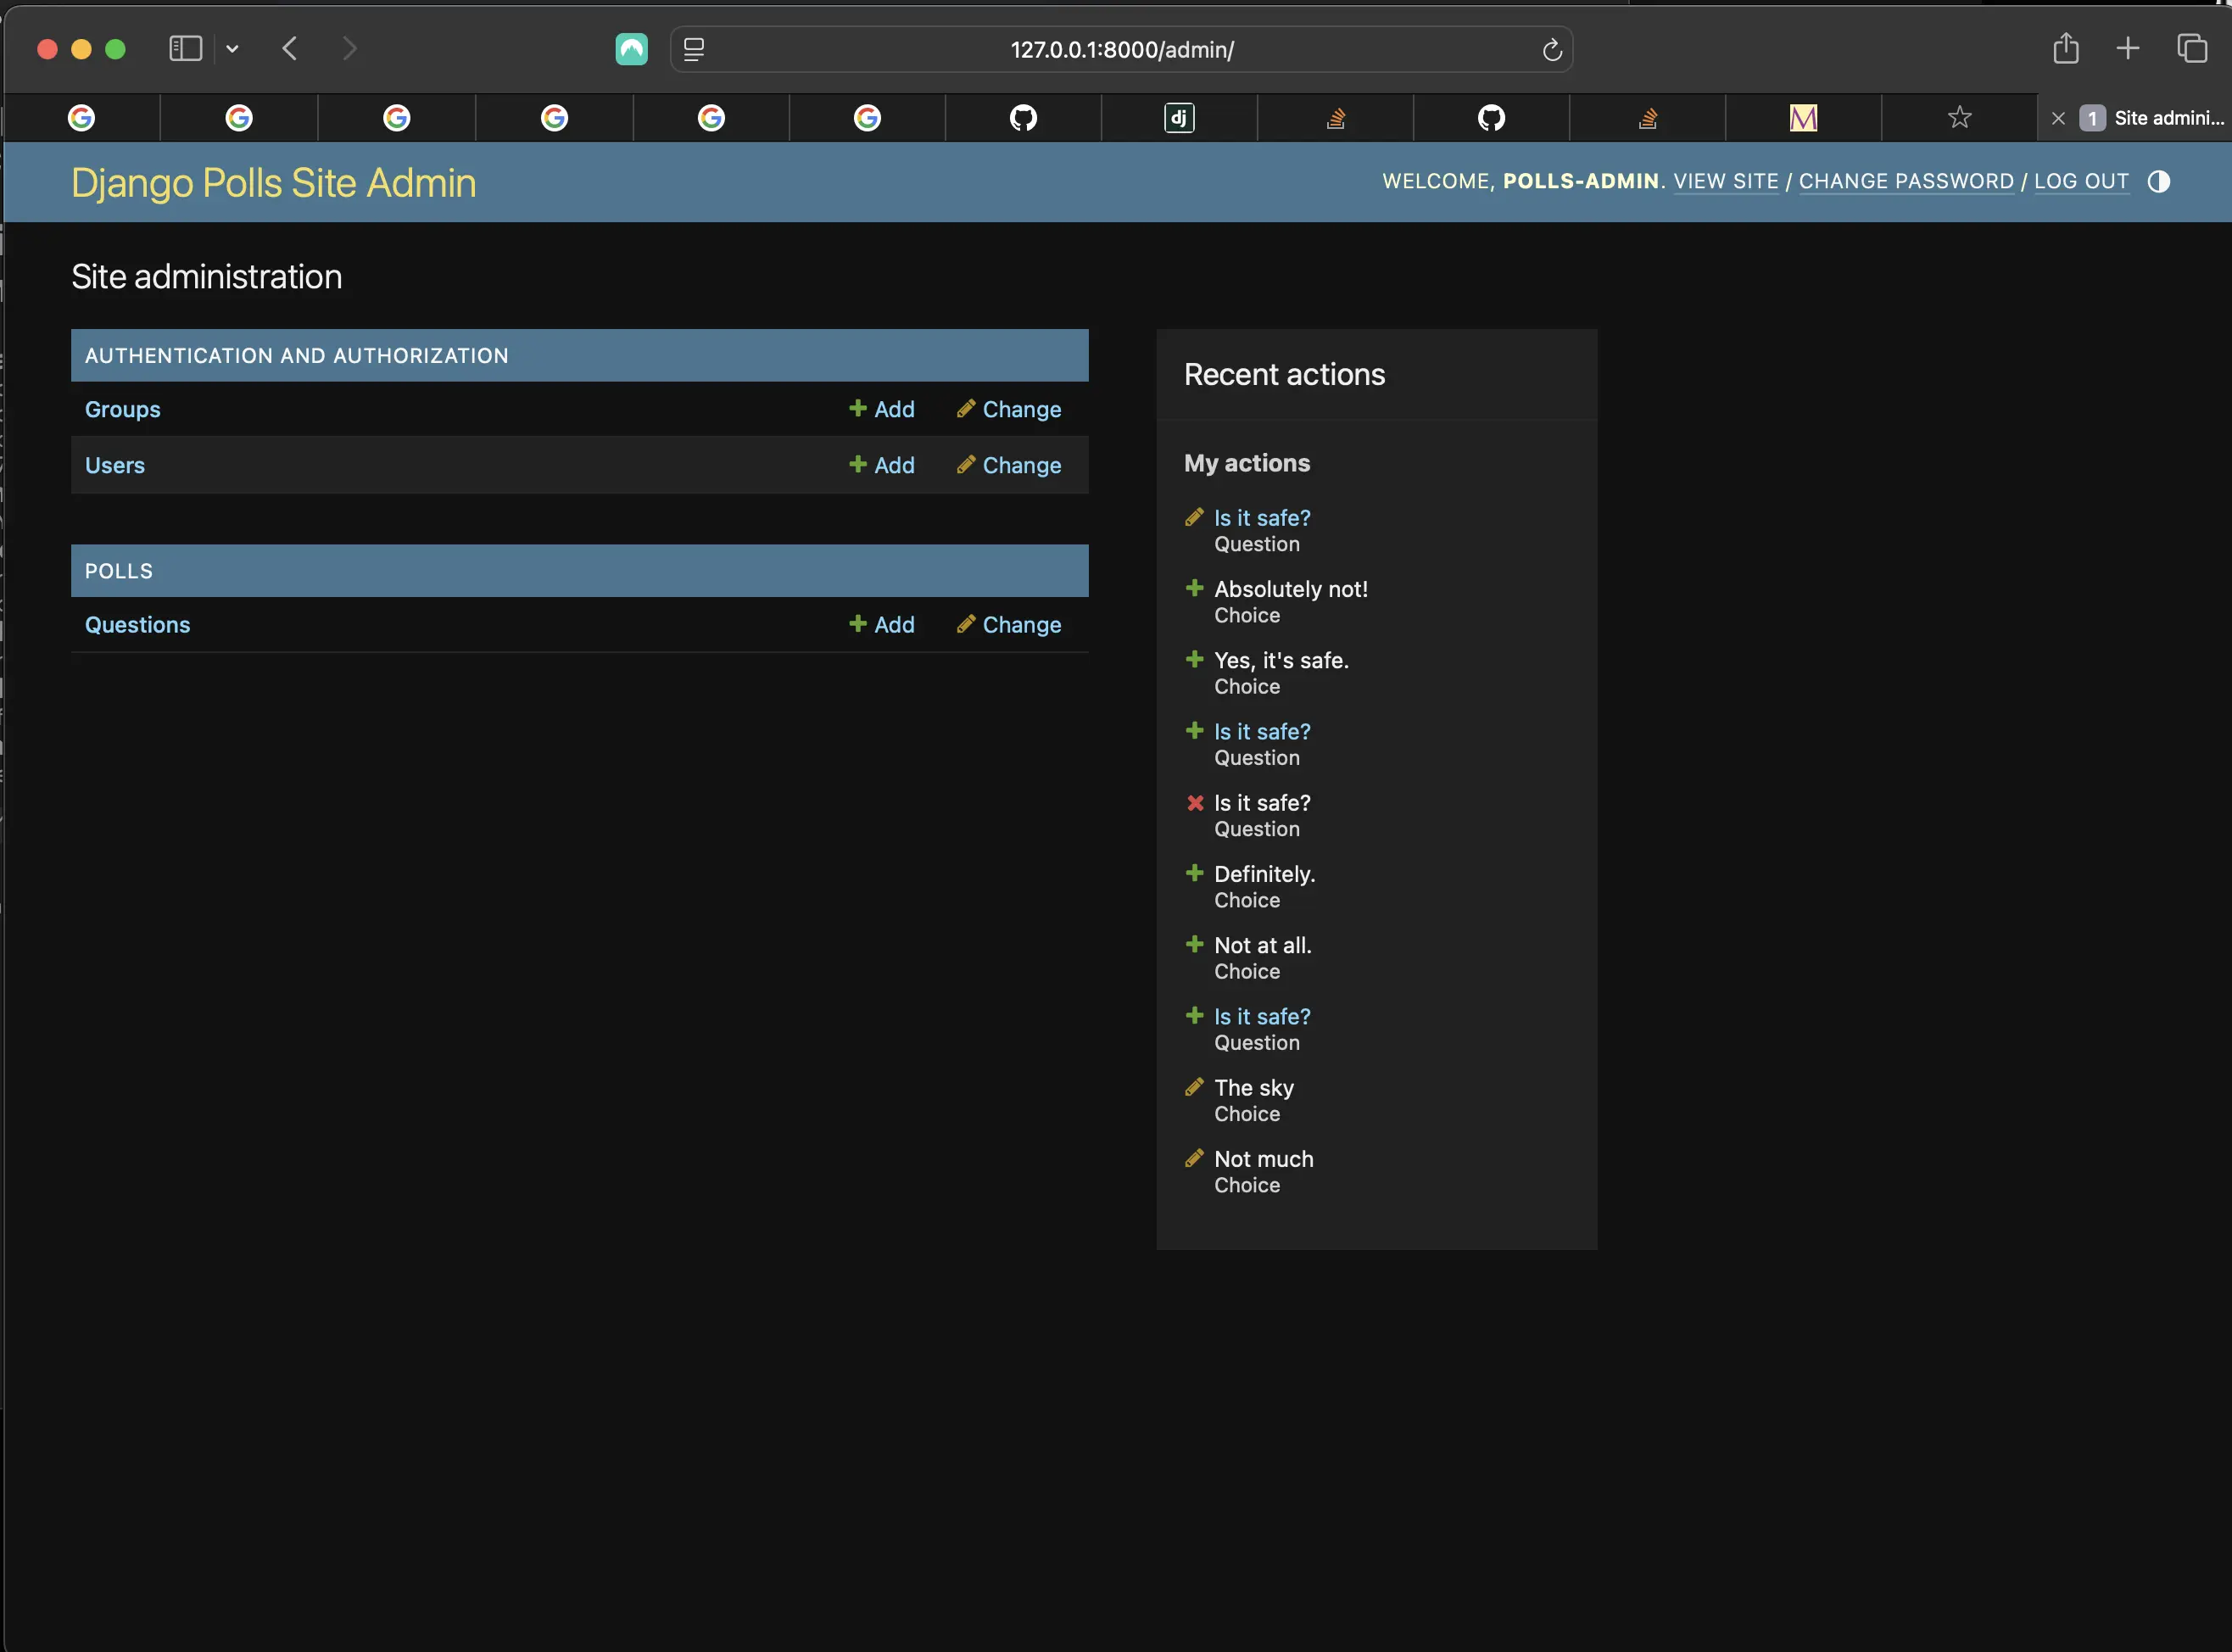This screenshot has height=1652, width=2232.
Task: Open the Questions model link
Action: [138, 625]
